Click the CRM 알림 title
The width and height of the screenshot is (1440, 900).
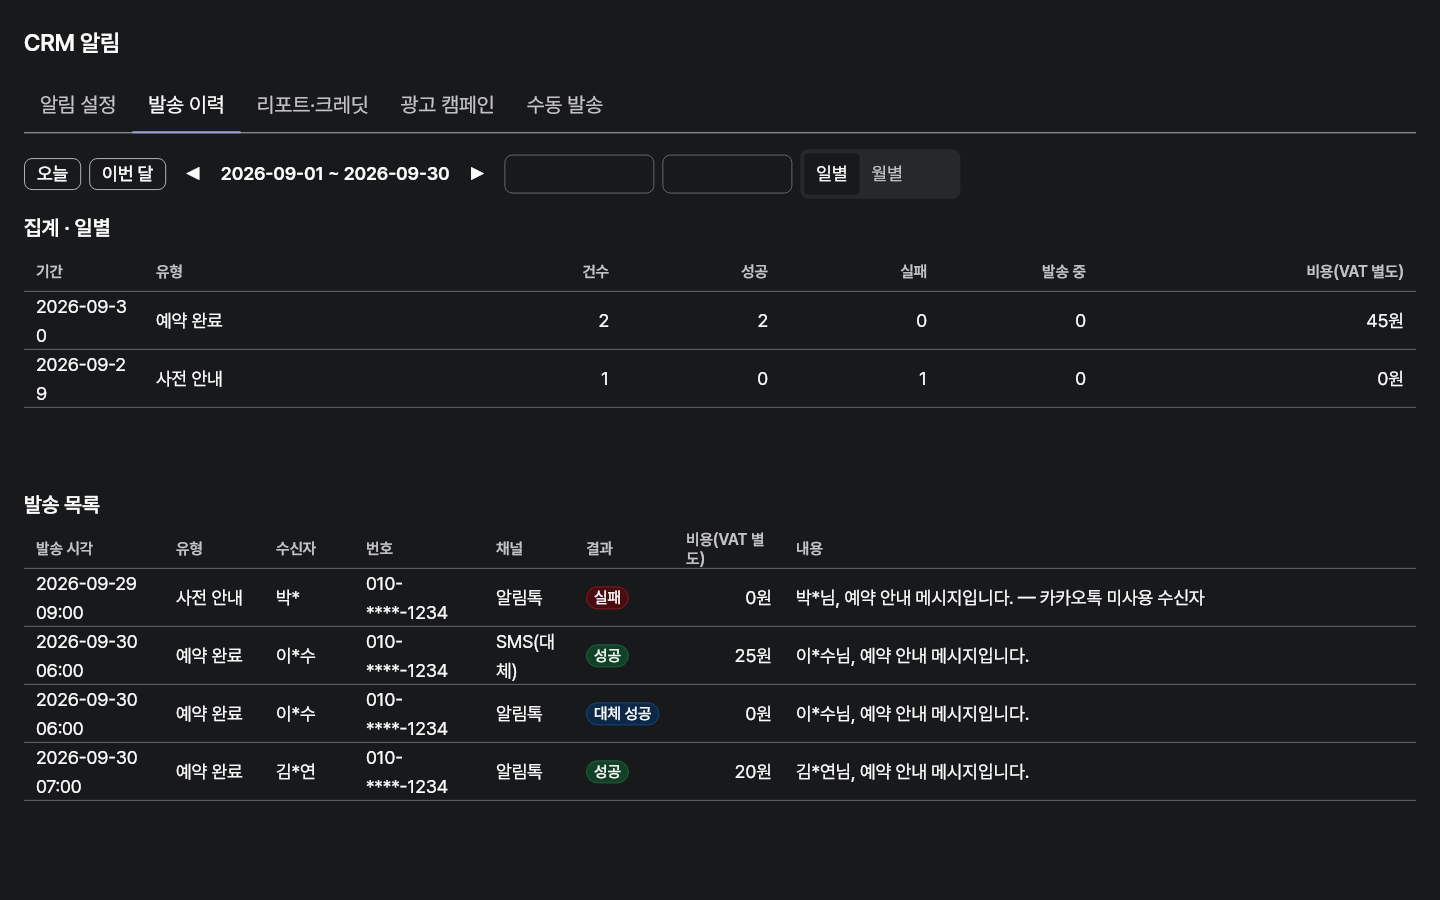tap(72, 43)
